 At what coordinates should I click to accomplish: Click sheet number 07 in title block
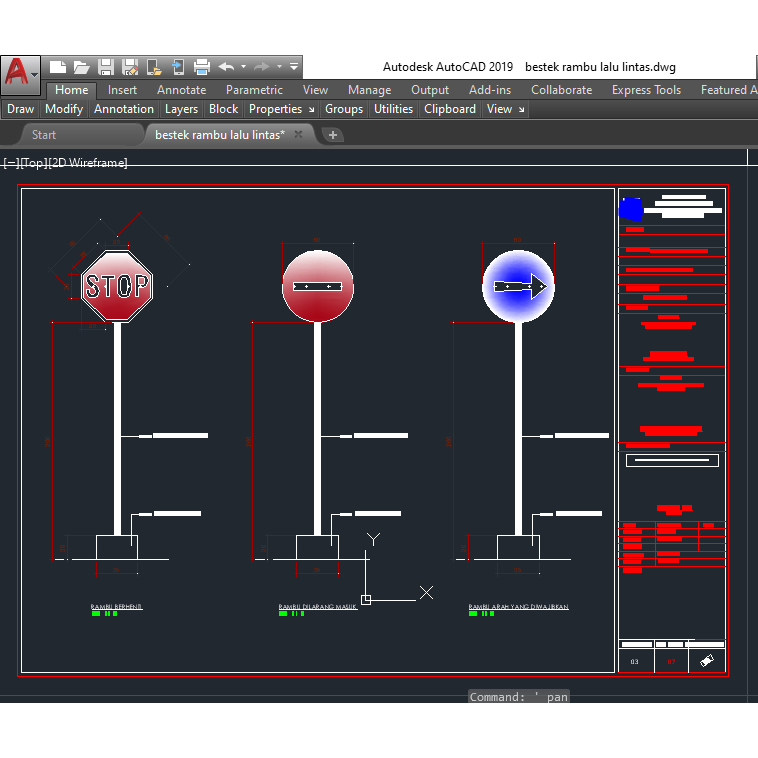pos(671,662)
